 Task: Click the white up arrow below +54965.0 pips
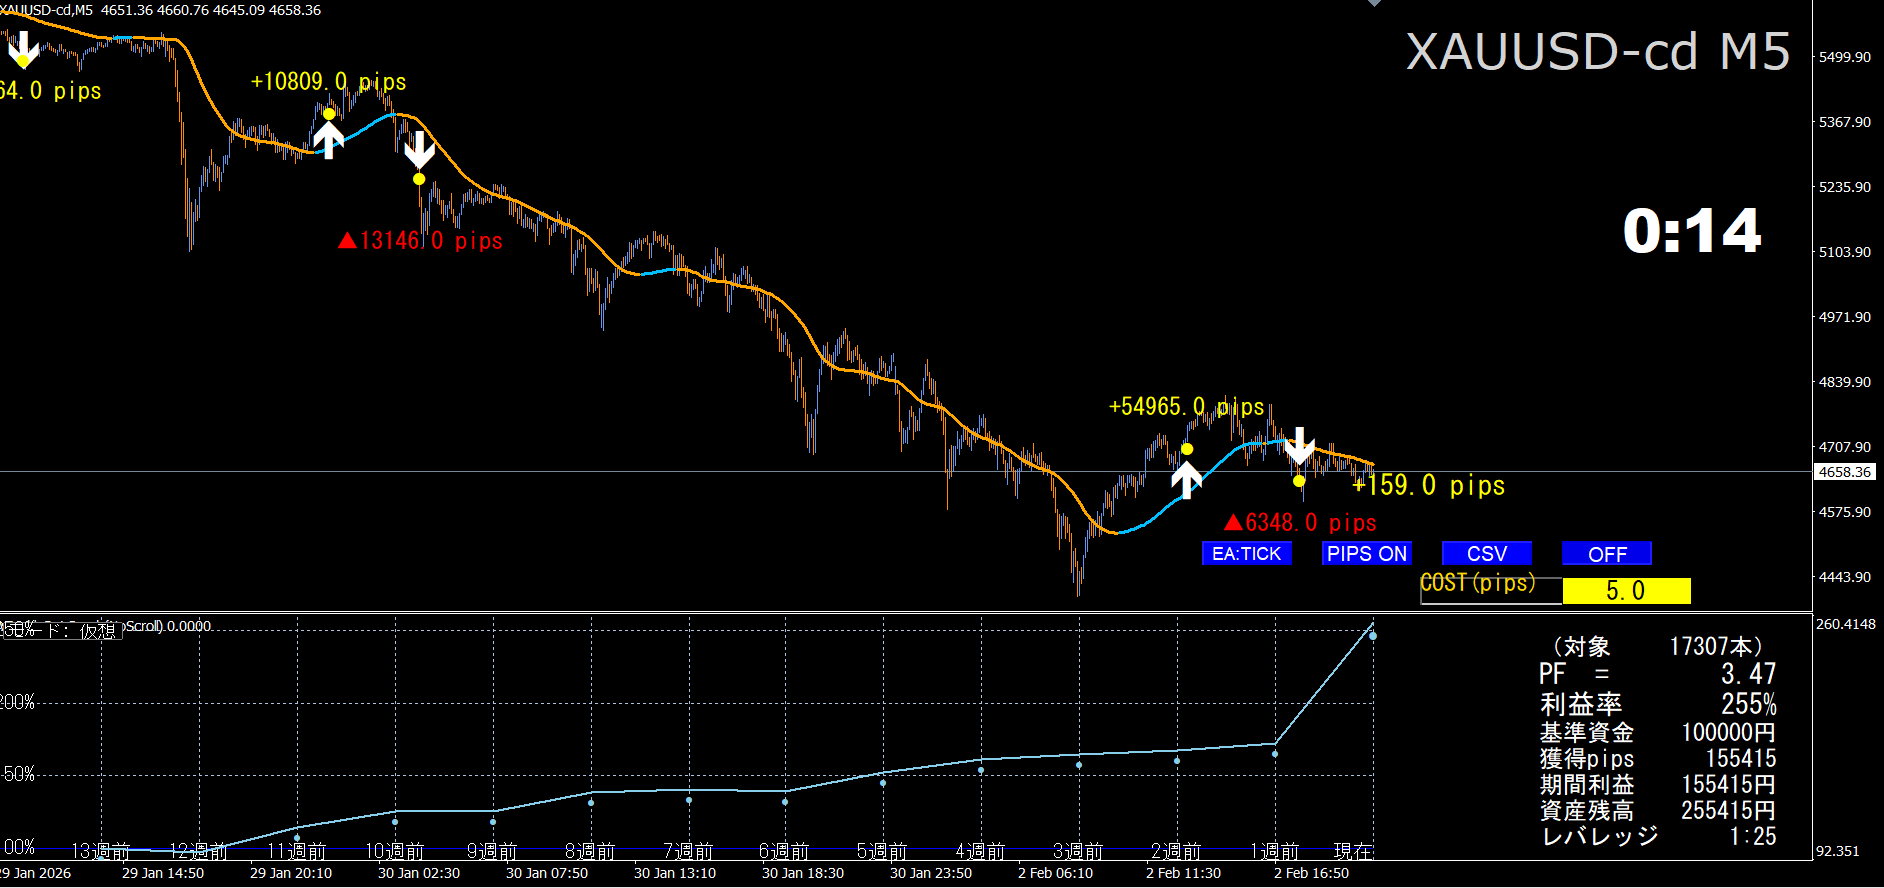(x=1186, y=479)
